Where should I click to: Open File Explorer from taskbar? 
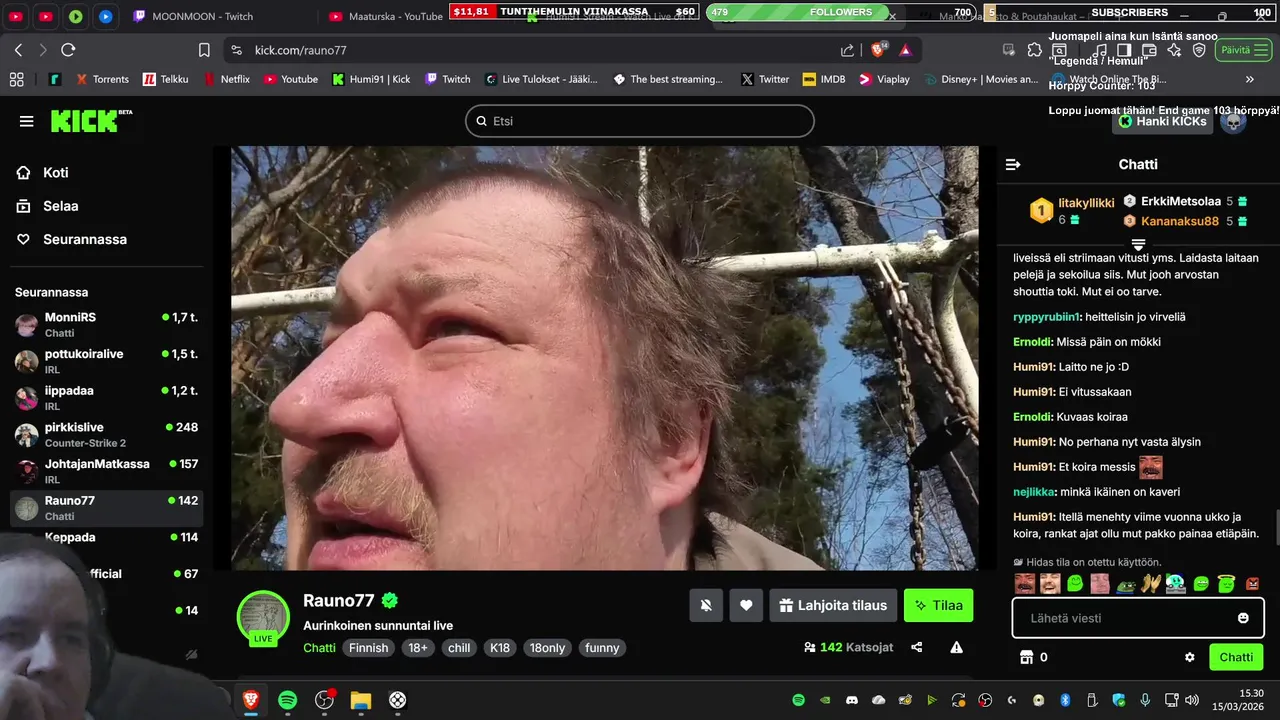pyautogui.click(x=361, y=700)
